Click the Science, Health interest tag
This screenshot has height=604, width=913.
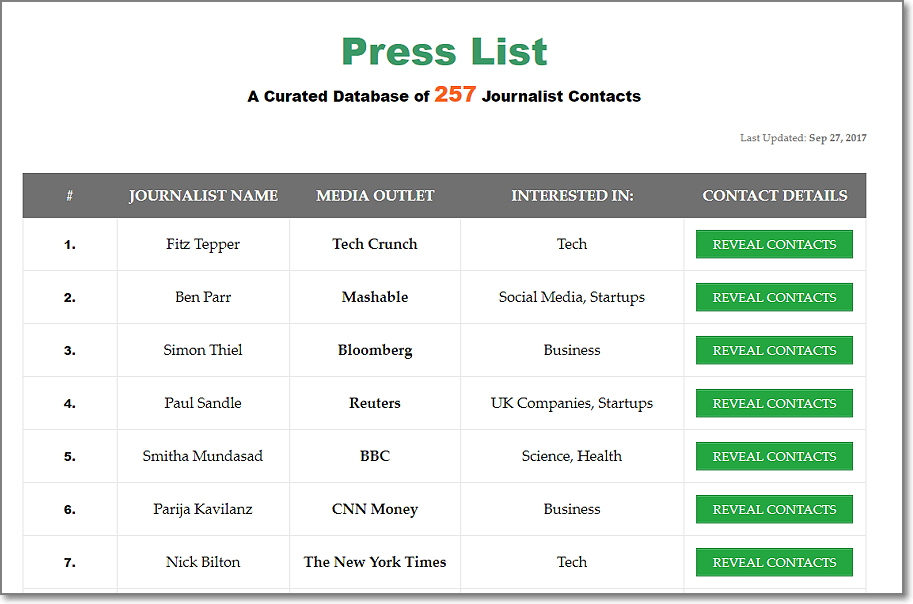[x=571, y=456]
